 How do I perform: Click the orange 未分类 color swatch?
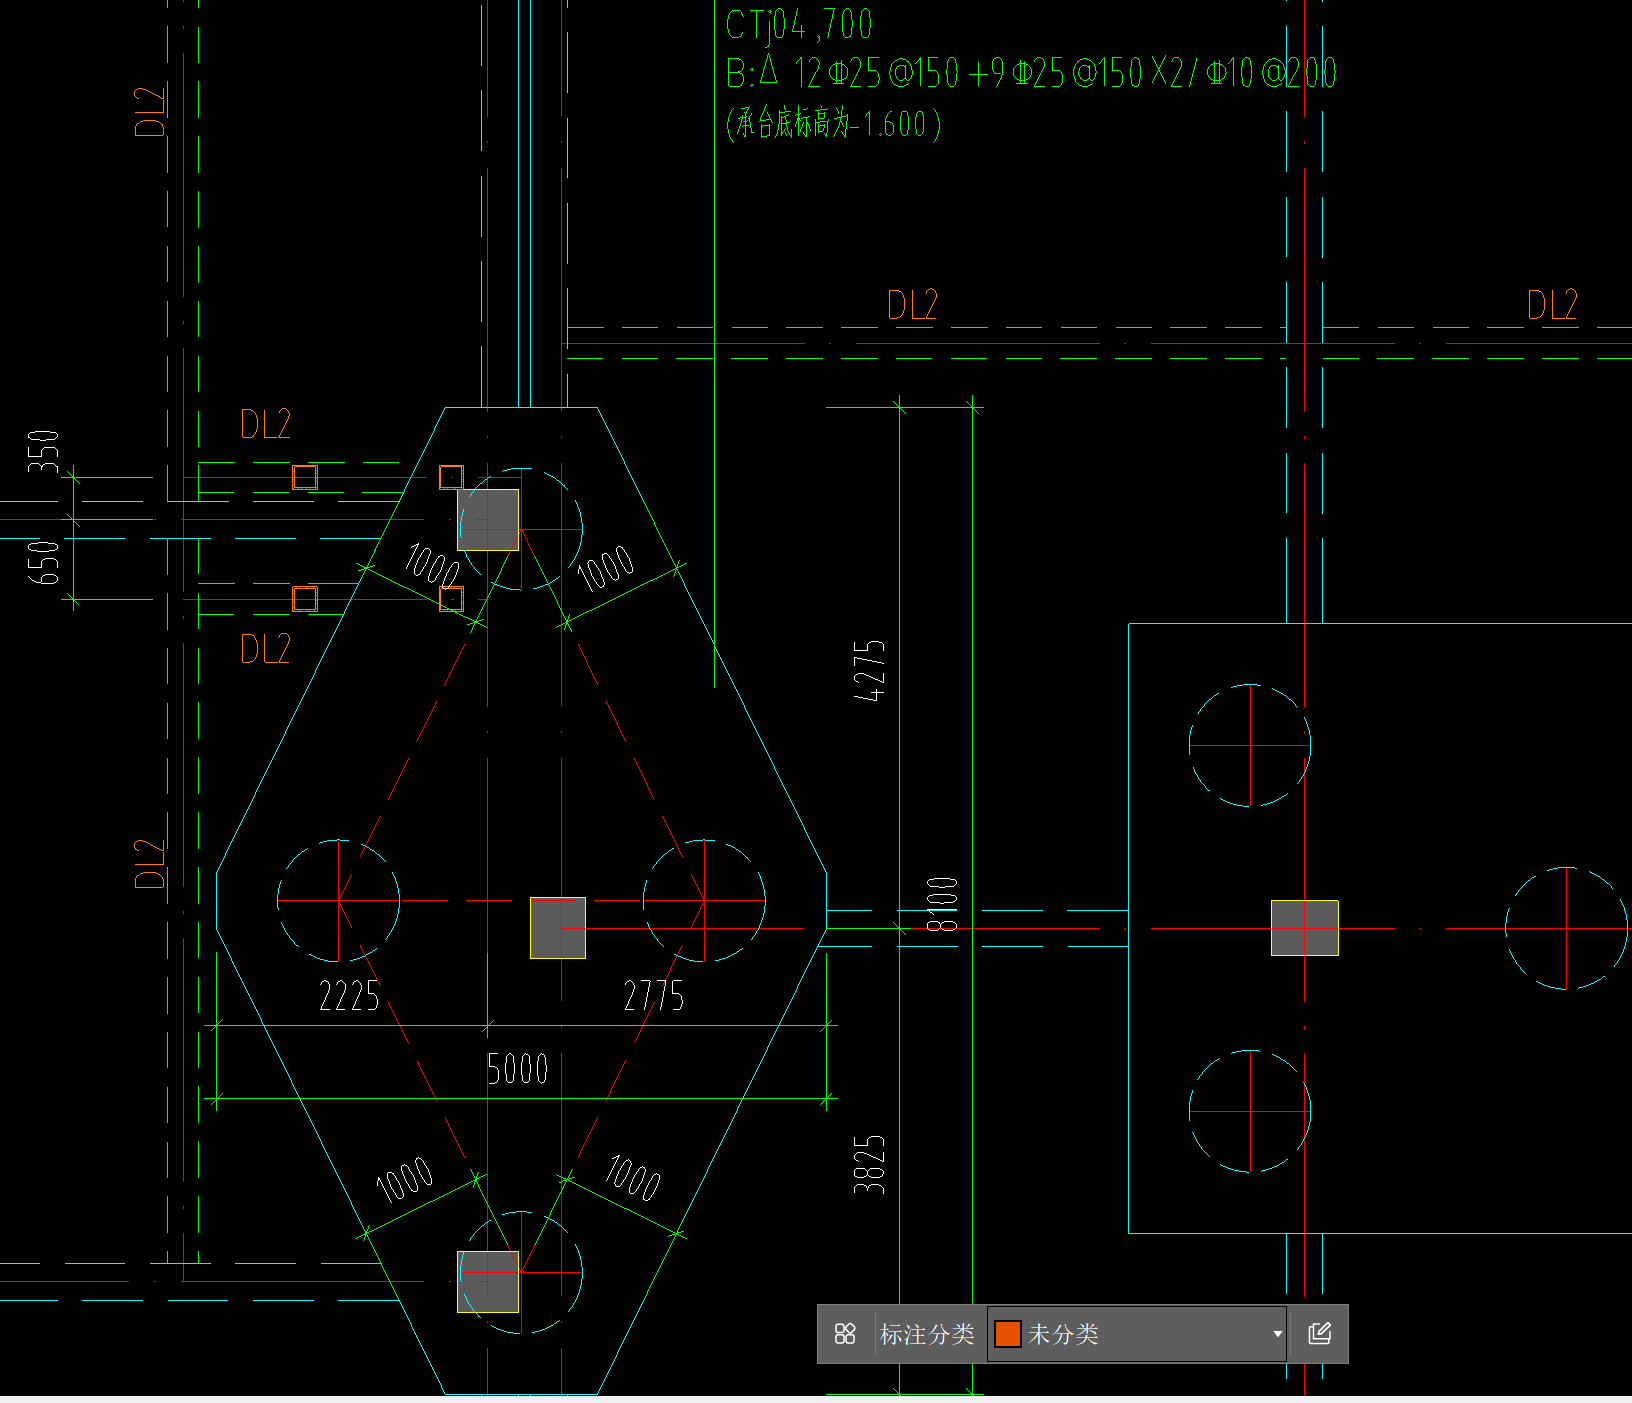(x=1007, y=1334)
